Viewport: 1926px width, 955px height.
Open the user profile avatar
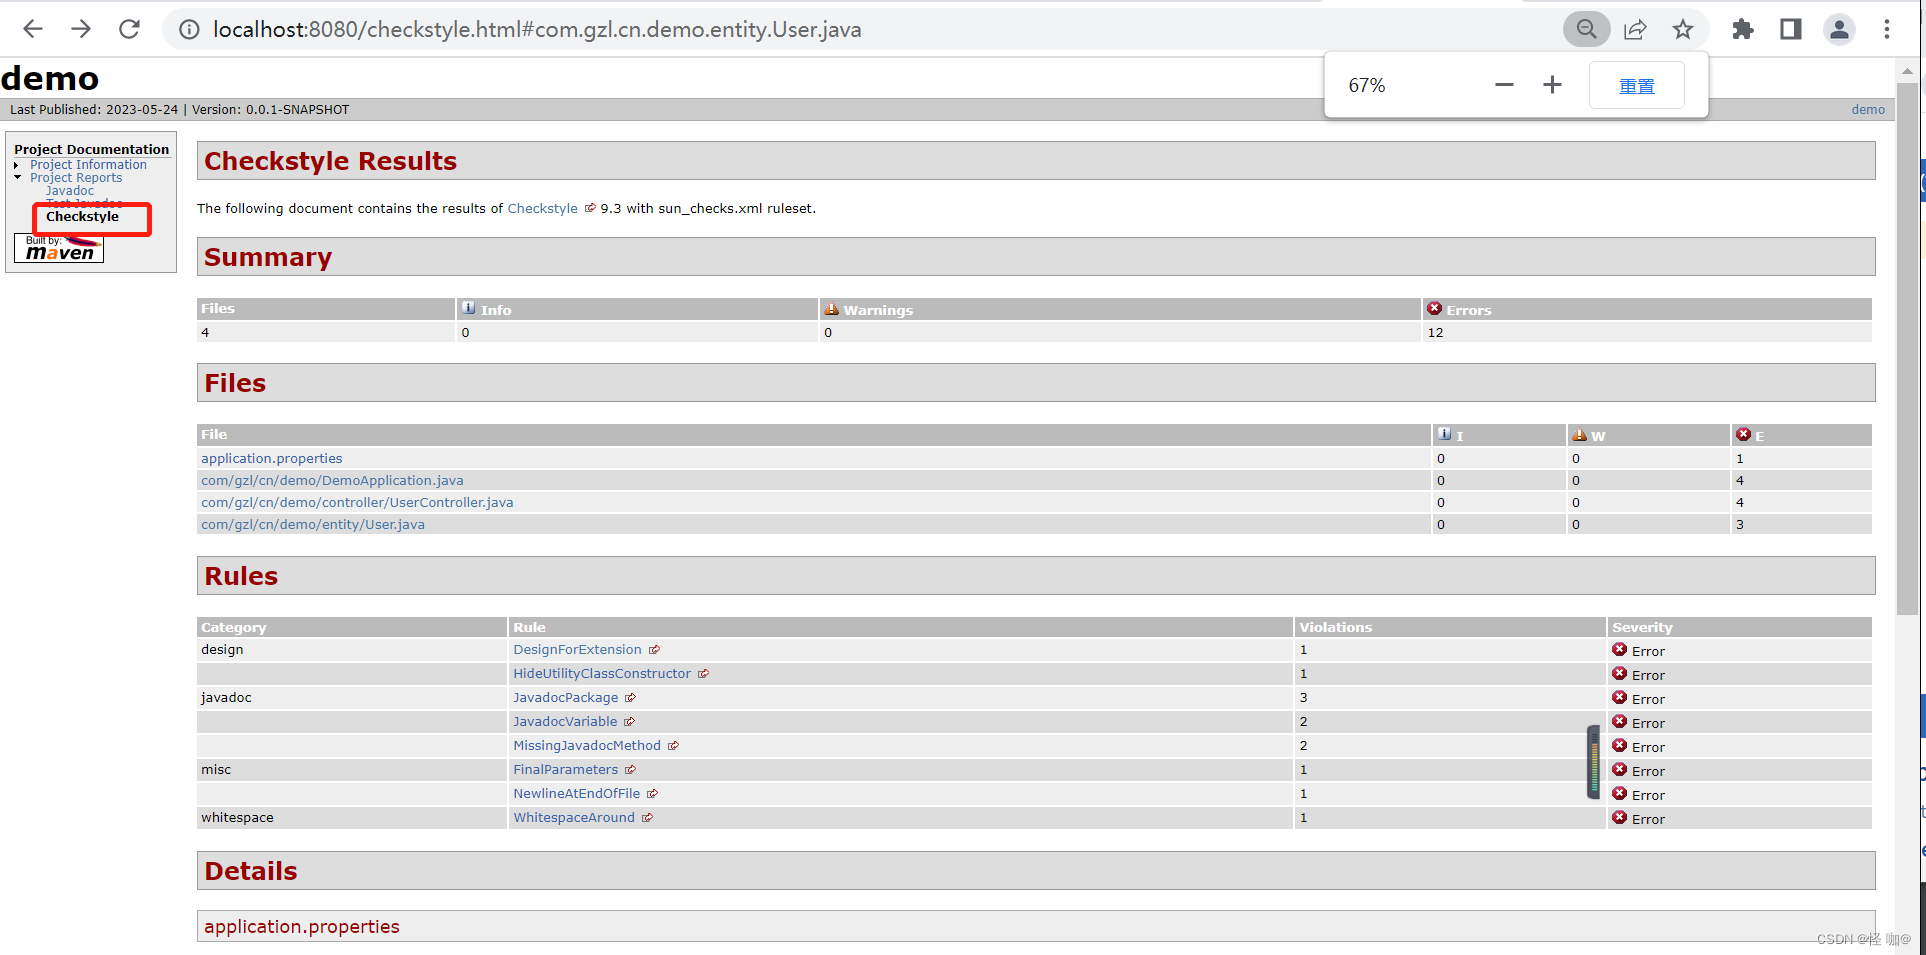tap(1839, 29)
